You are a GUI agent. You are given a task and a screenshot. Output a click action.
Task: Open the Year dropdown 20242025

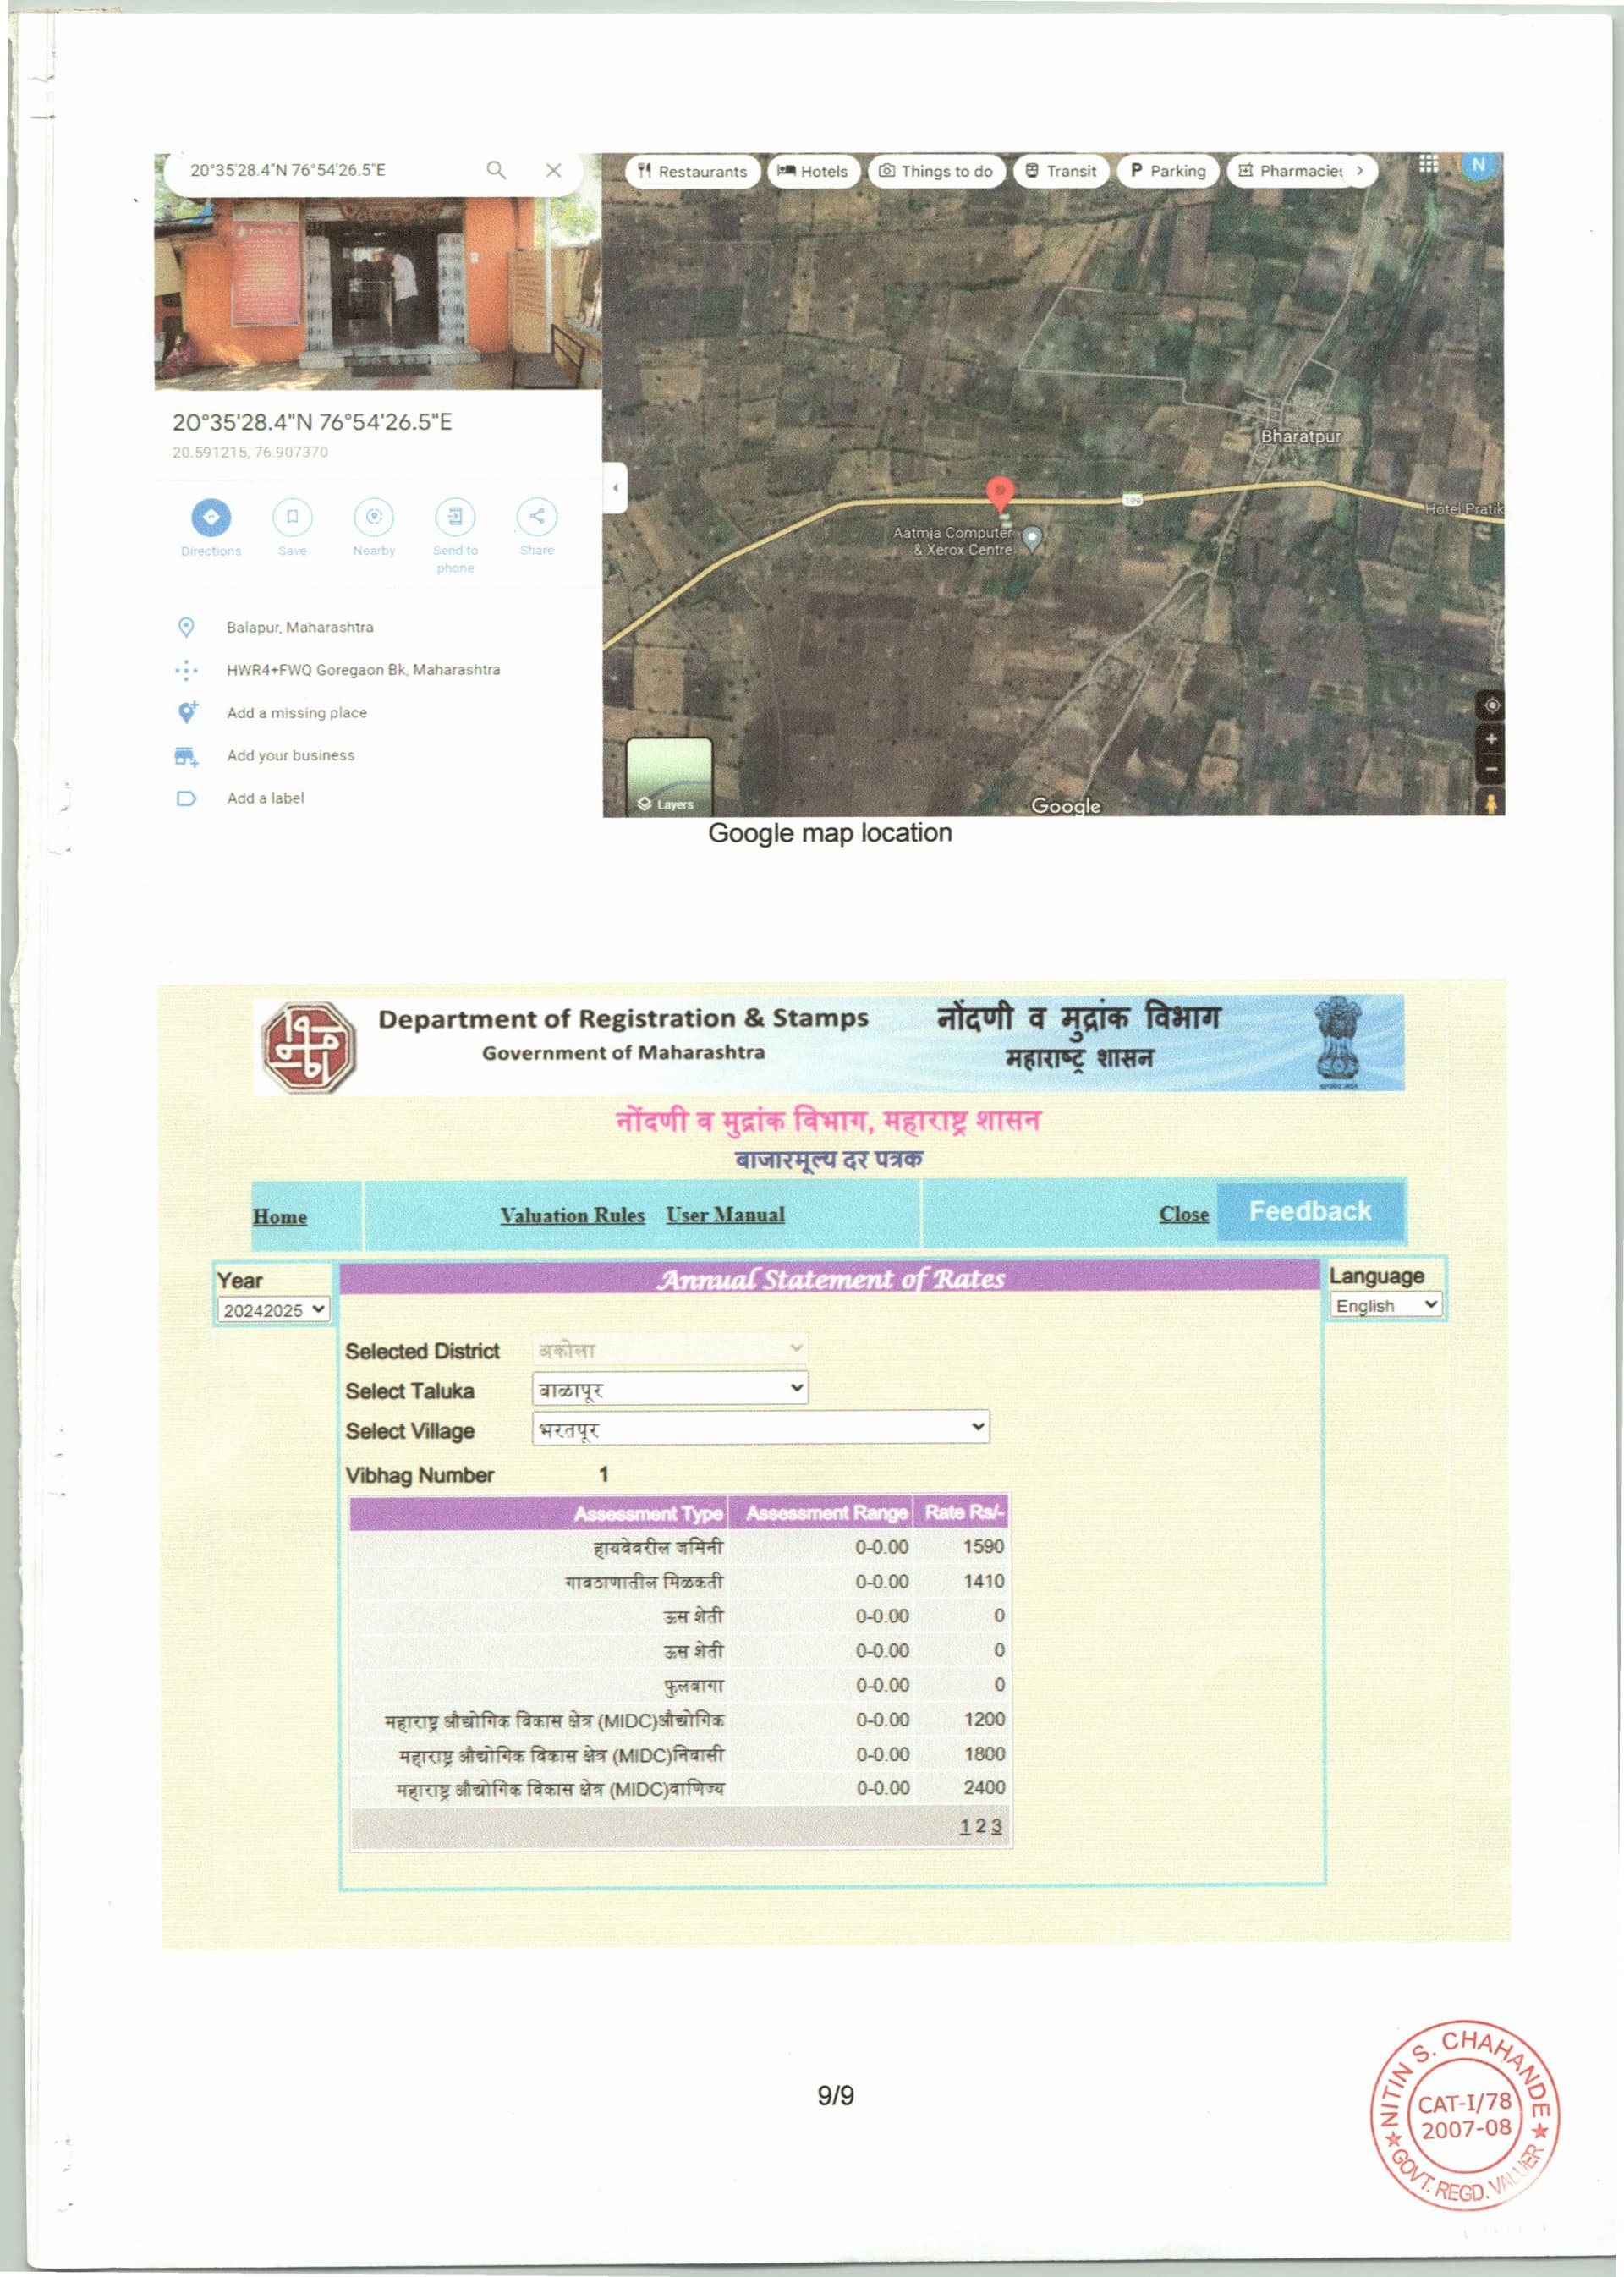click(x=273, y=1309)
